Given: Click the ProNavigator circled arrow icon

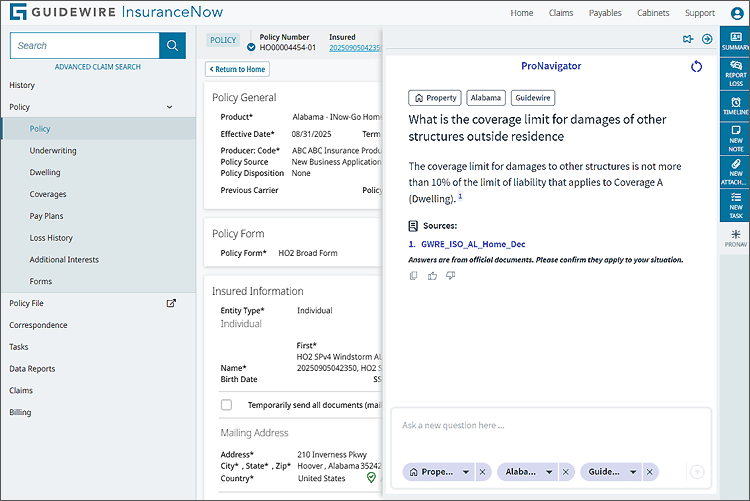Looking at the screenshot, I should point(707,39).
